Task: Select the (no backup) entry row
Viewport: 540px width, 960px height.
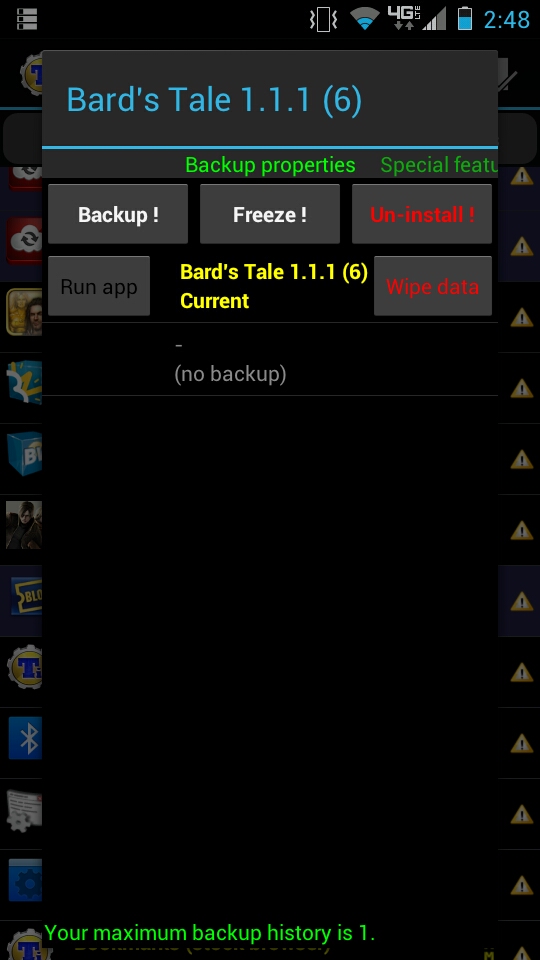Action: [270, 359]
